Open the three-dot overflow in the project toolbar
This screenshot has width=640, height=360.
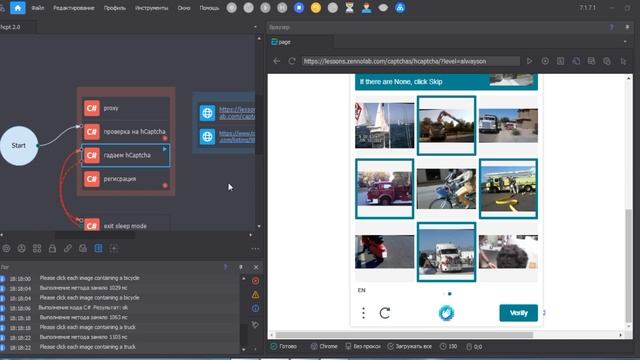255,249
